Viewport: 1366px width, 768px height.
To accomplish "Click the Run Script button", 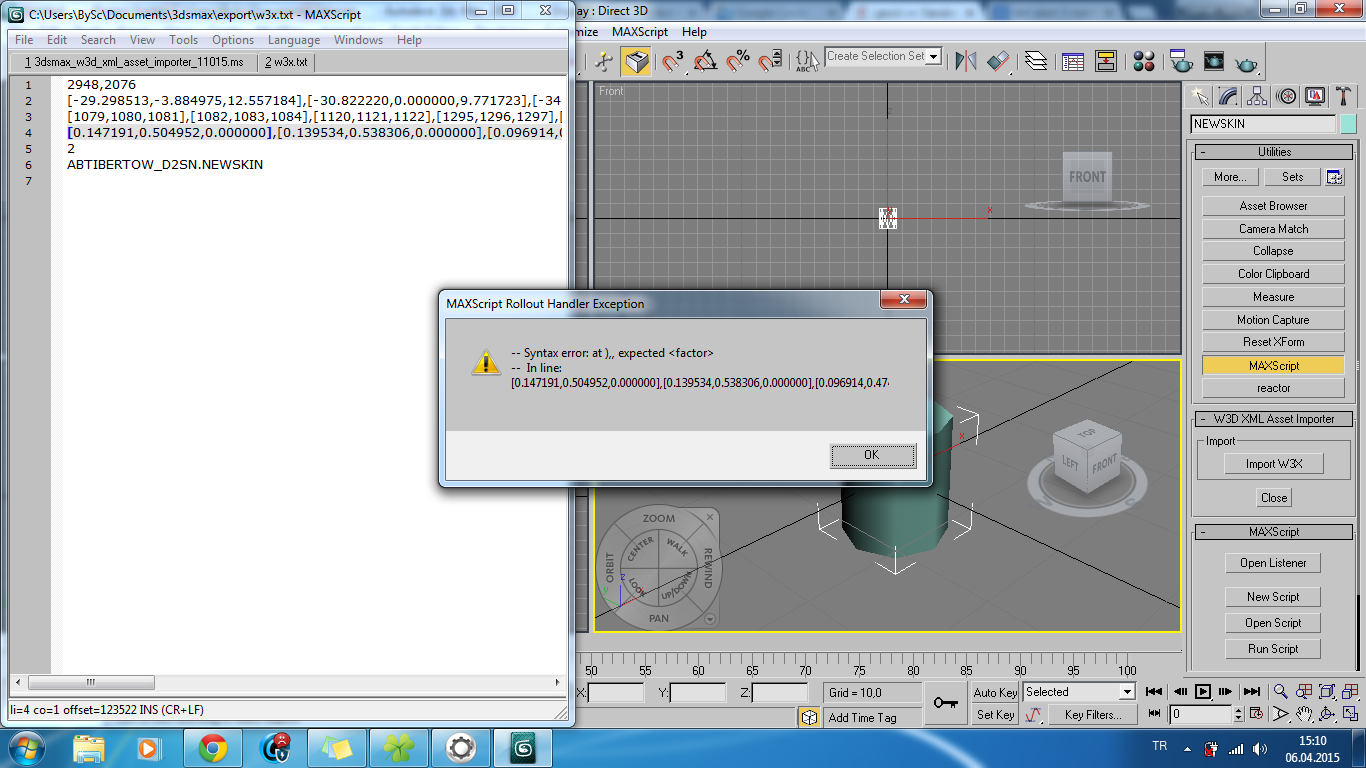I will [x=1273, y=649].
